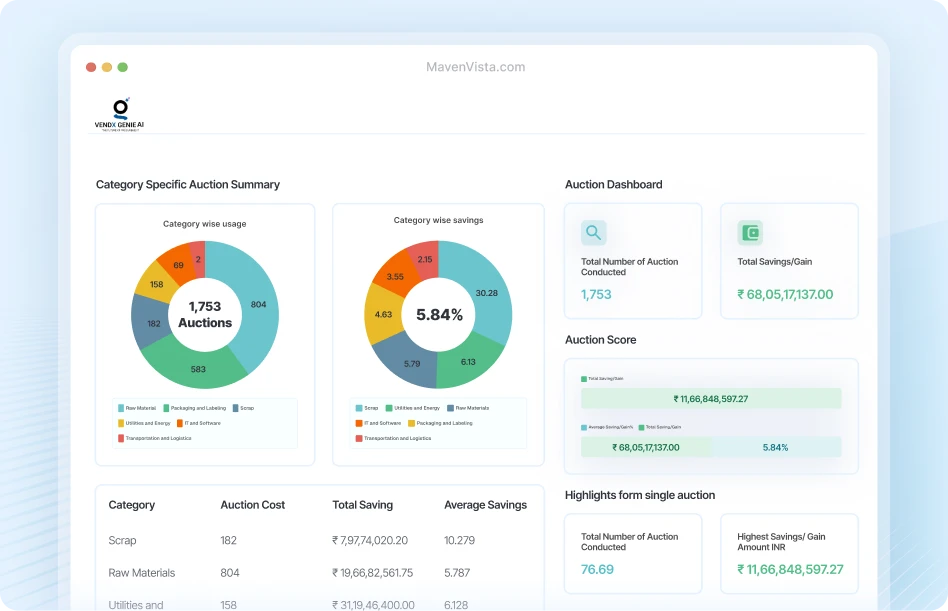Click the ₹31,19,46,400.00 total saving cell

(x=374, y=605)
